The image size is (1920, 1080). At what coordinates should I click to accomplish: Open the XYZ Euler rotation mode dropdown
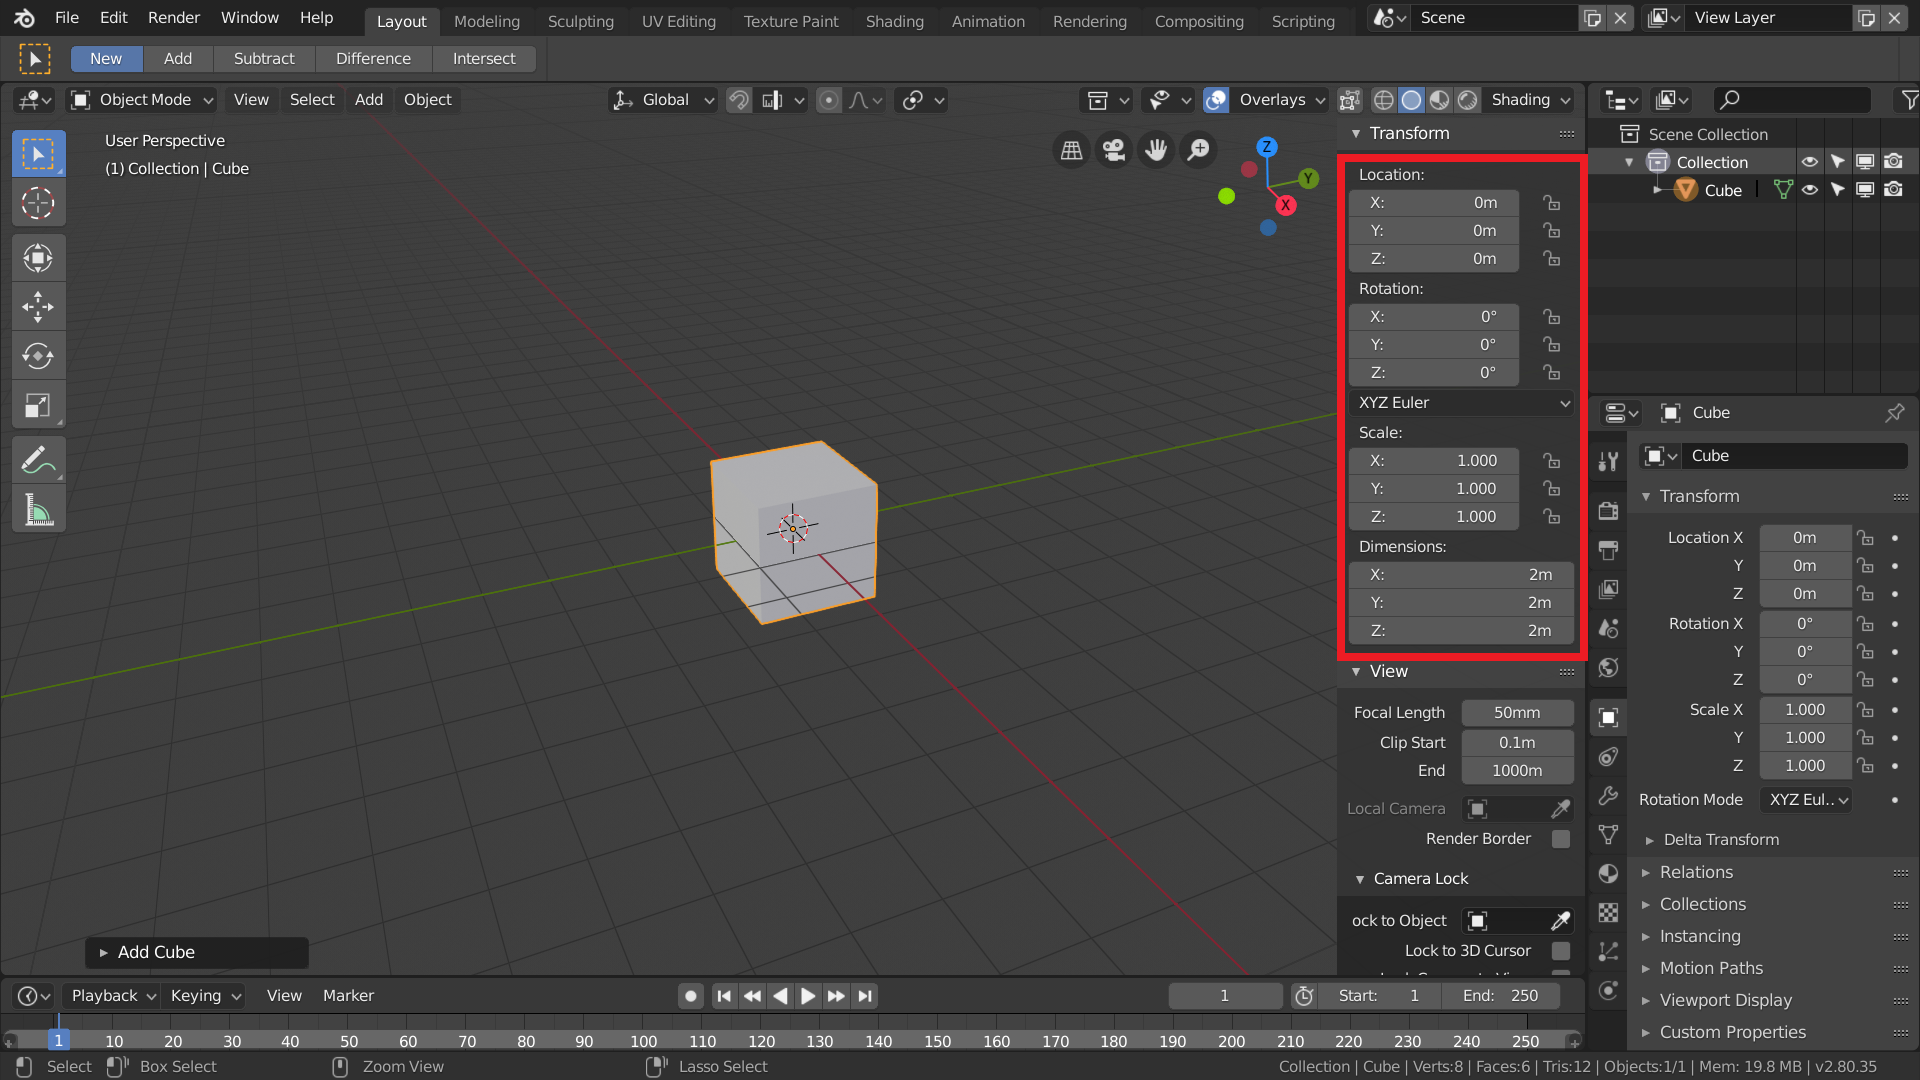(1461, 403)
